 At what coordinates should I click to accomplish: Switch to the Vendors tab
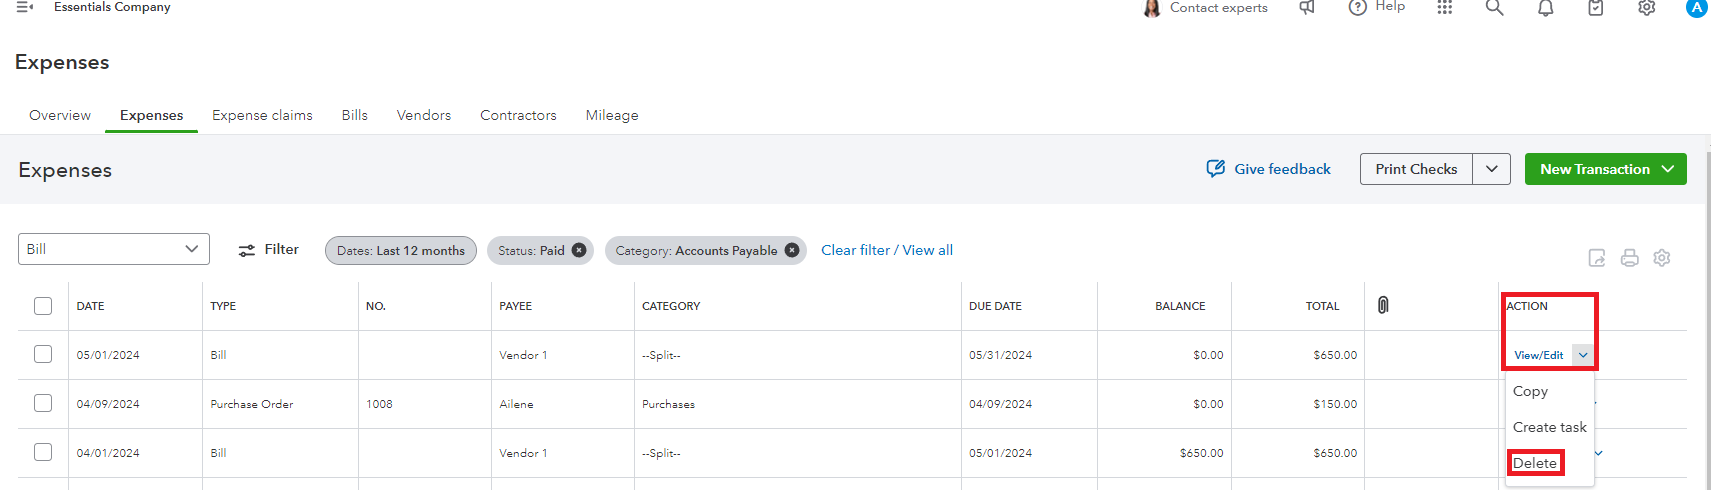(x=424, y=115)
